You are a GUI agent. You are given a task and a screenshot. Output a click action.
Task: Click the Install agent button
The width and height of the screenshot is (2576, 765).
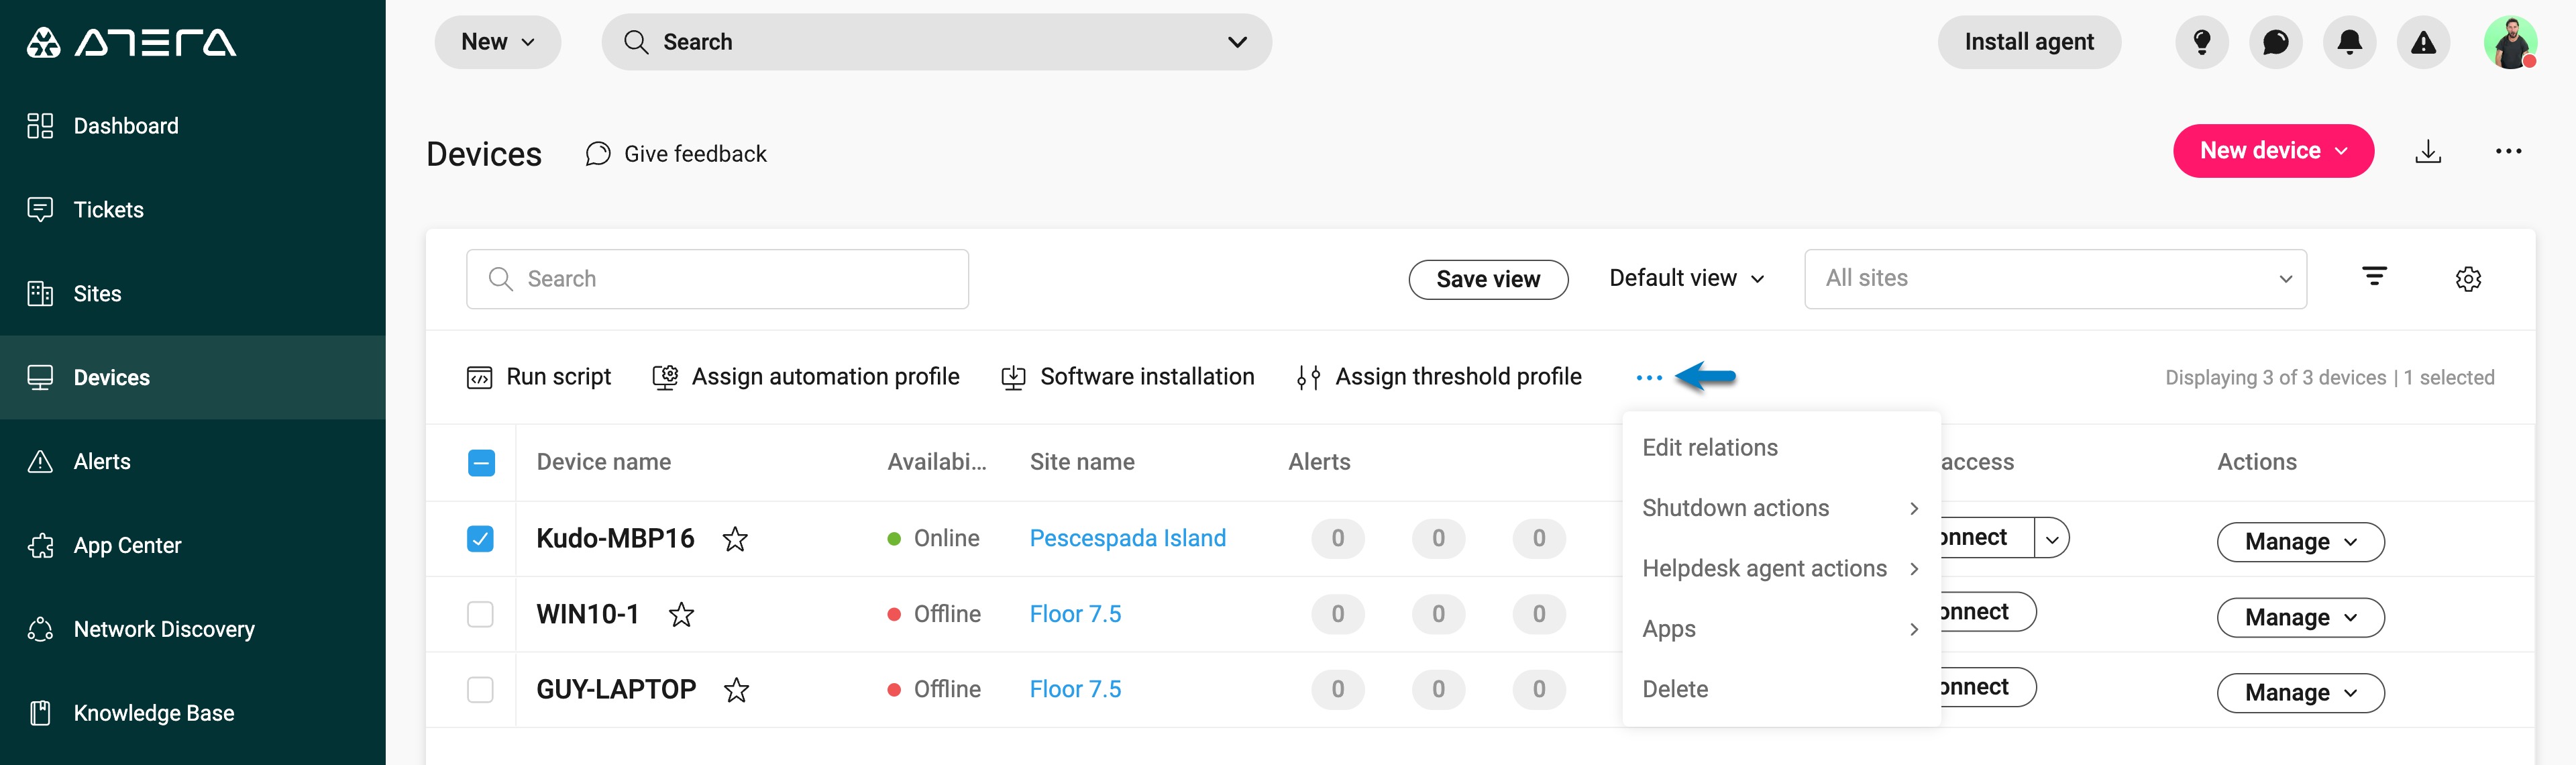(2028, 42)
